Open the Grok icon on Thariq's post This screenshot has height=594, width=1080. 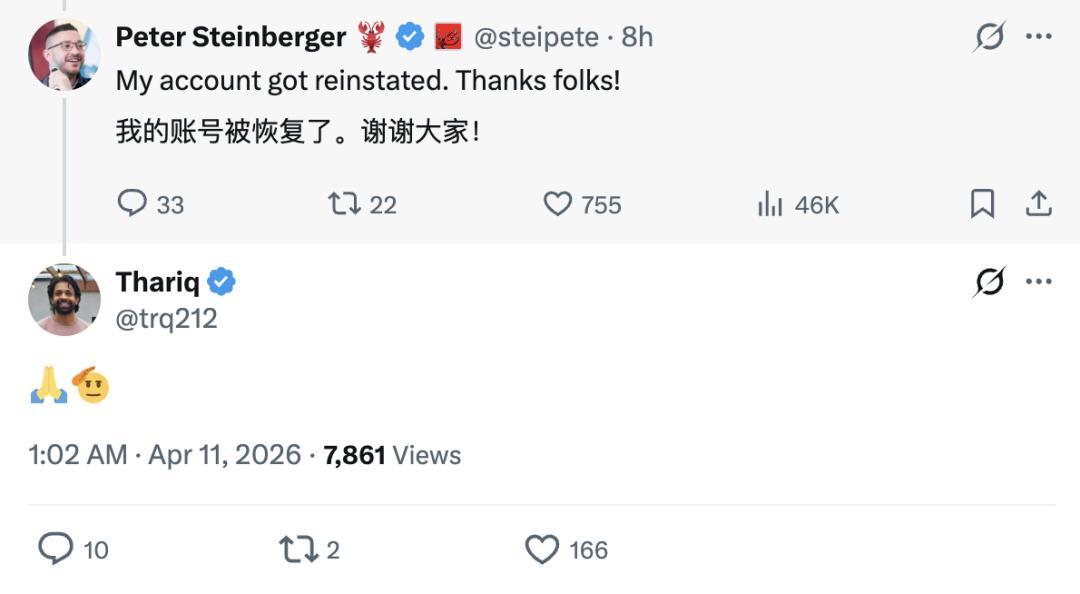[989, 283]
